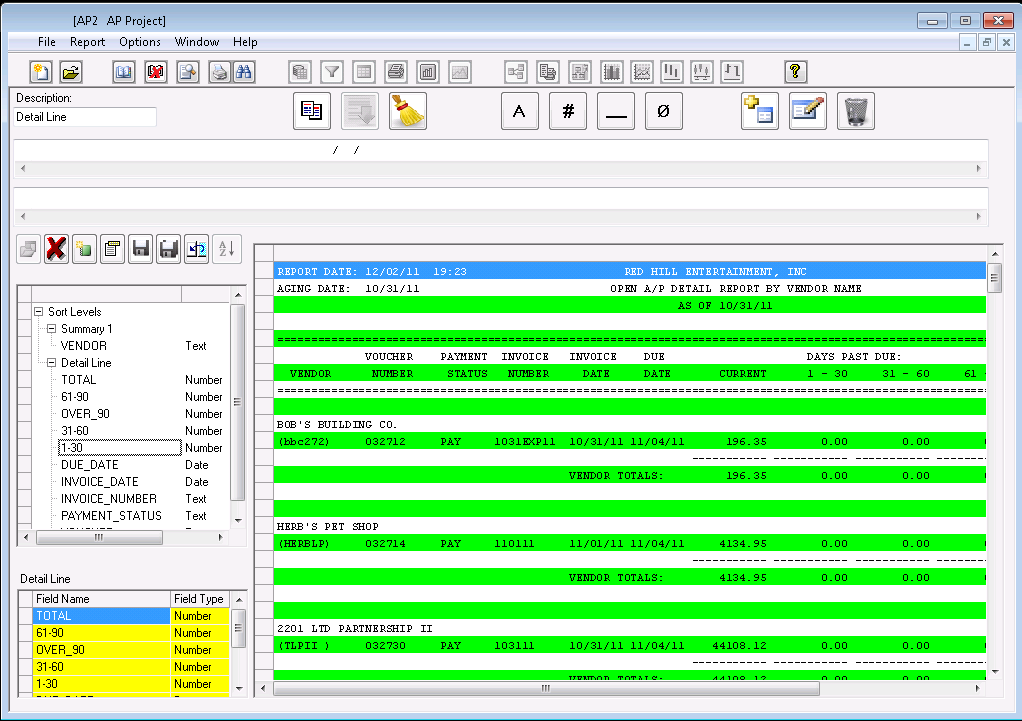Viewport: 1022px width, 721px height.
Task: Click the red X delete icon
Action: [57, 249]
